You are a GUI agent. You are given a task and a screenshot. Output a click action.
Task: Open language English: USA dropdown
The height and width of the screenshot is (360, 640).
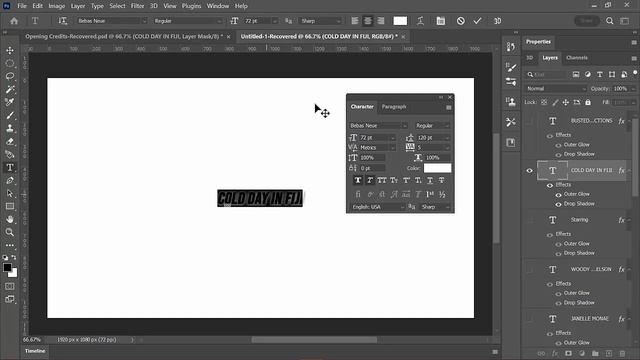pyautogui.click(x=378, y=207)
